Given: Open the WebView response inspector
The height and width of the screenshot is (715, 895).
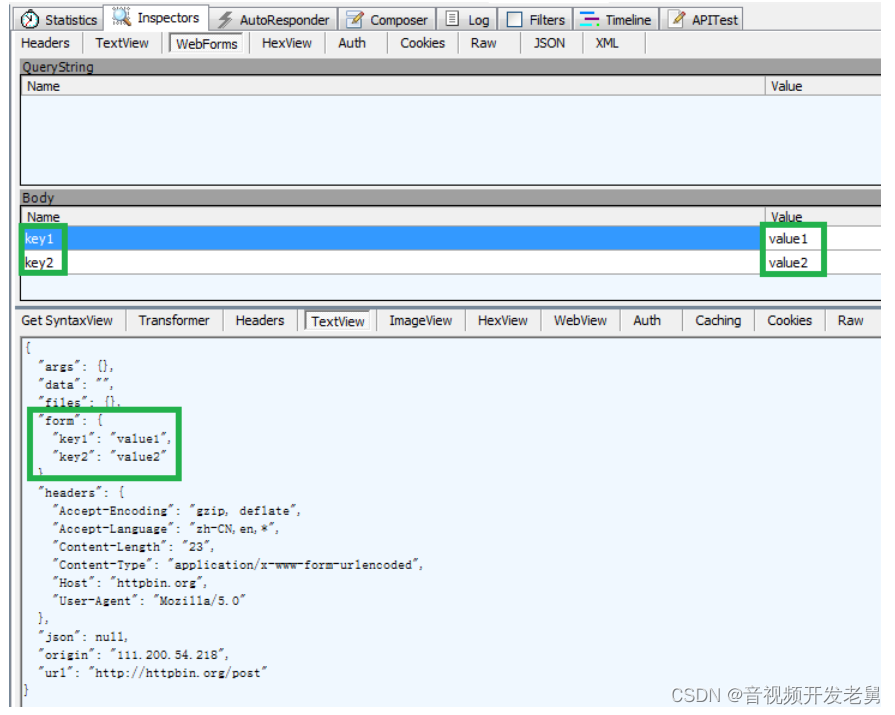Looking at the screenshot, I should 579,320.
